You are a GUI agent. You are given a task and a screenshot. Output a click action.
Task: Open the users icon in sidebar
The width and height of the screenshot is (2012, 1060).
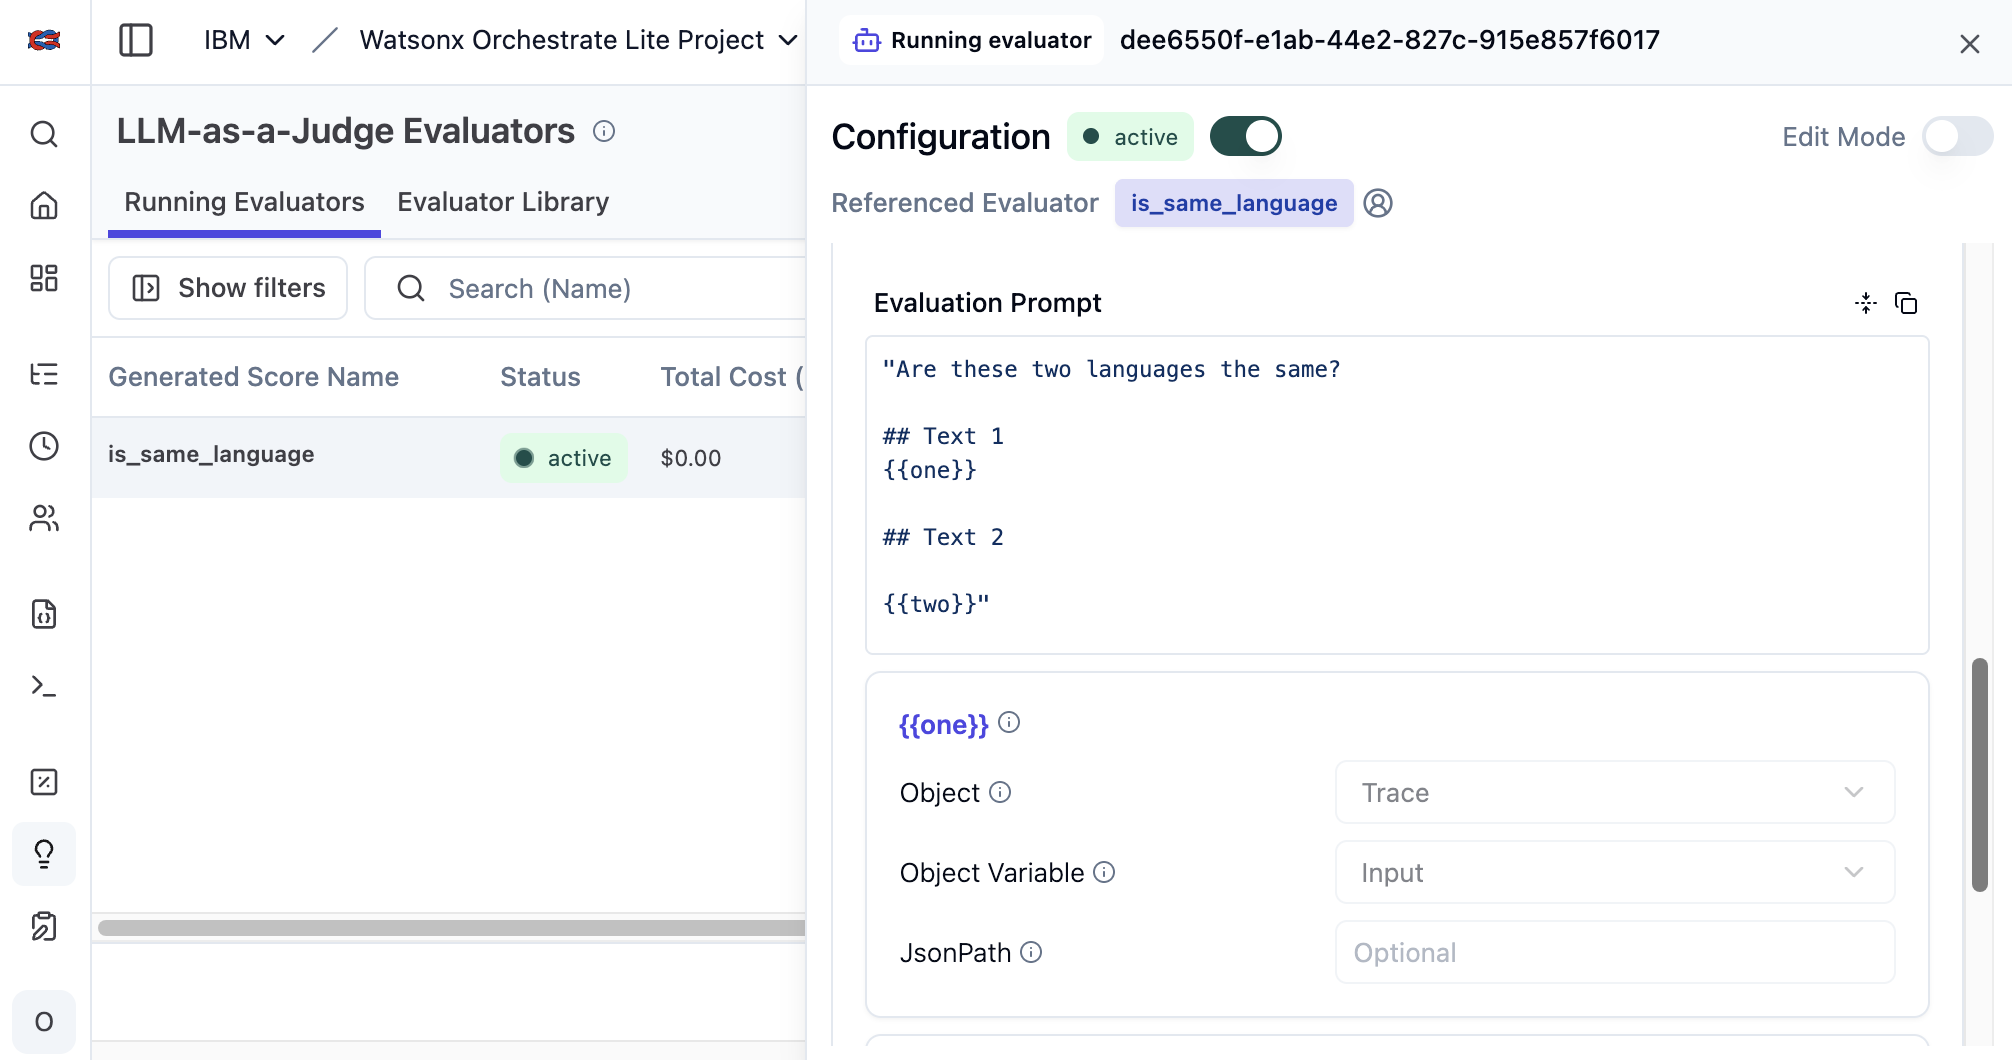(x=44, y=518)
